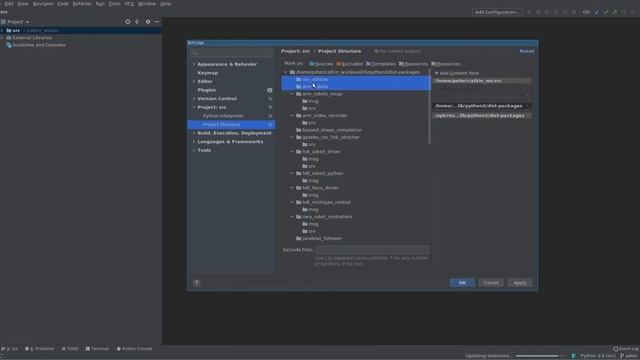Click the Debug bug icon in toolbar

538,12
